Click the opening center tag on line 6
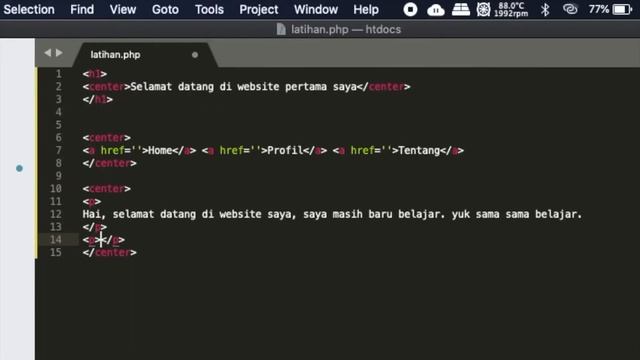The height and width of the screenshot is (360, 640). click(x=107, y=138)
